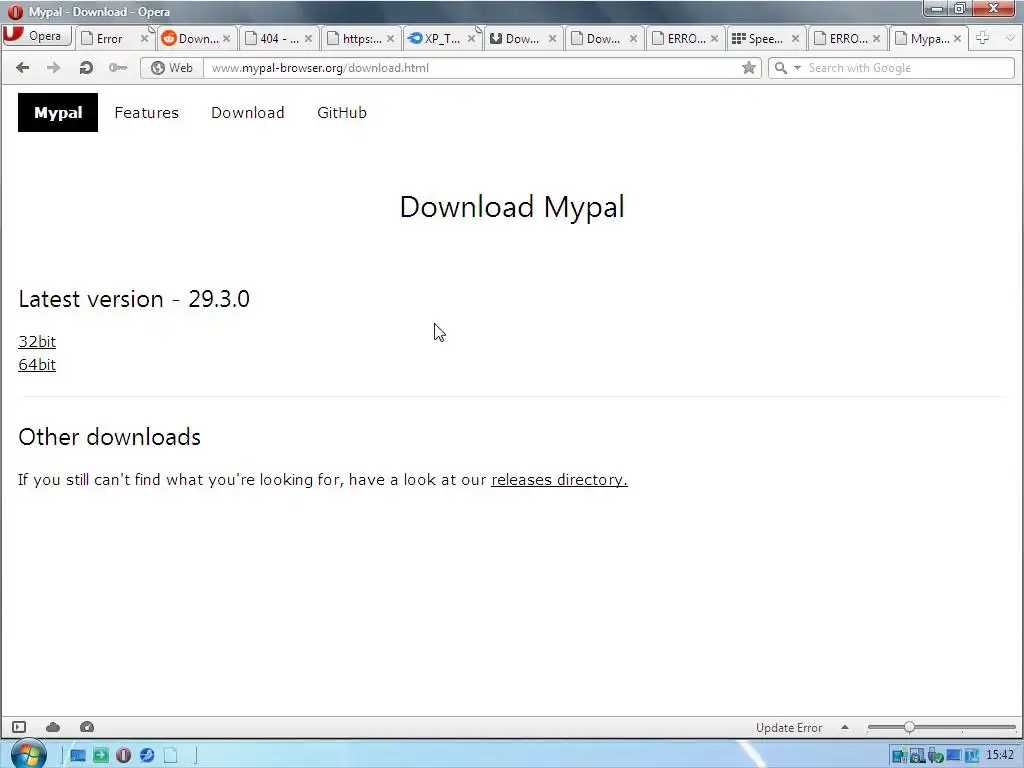Download the 64bit version

coord(37,364)
